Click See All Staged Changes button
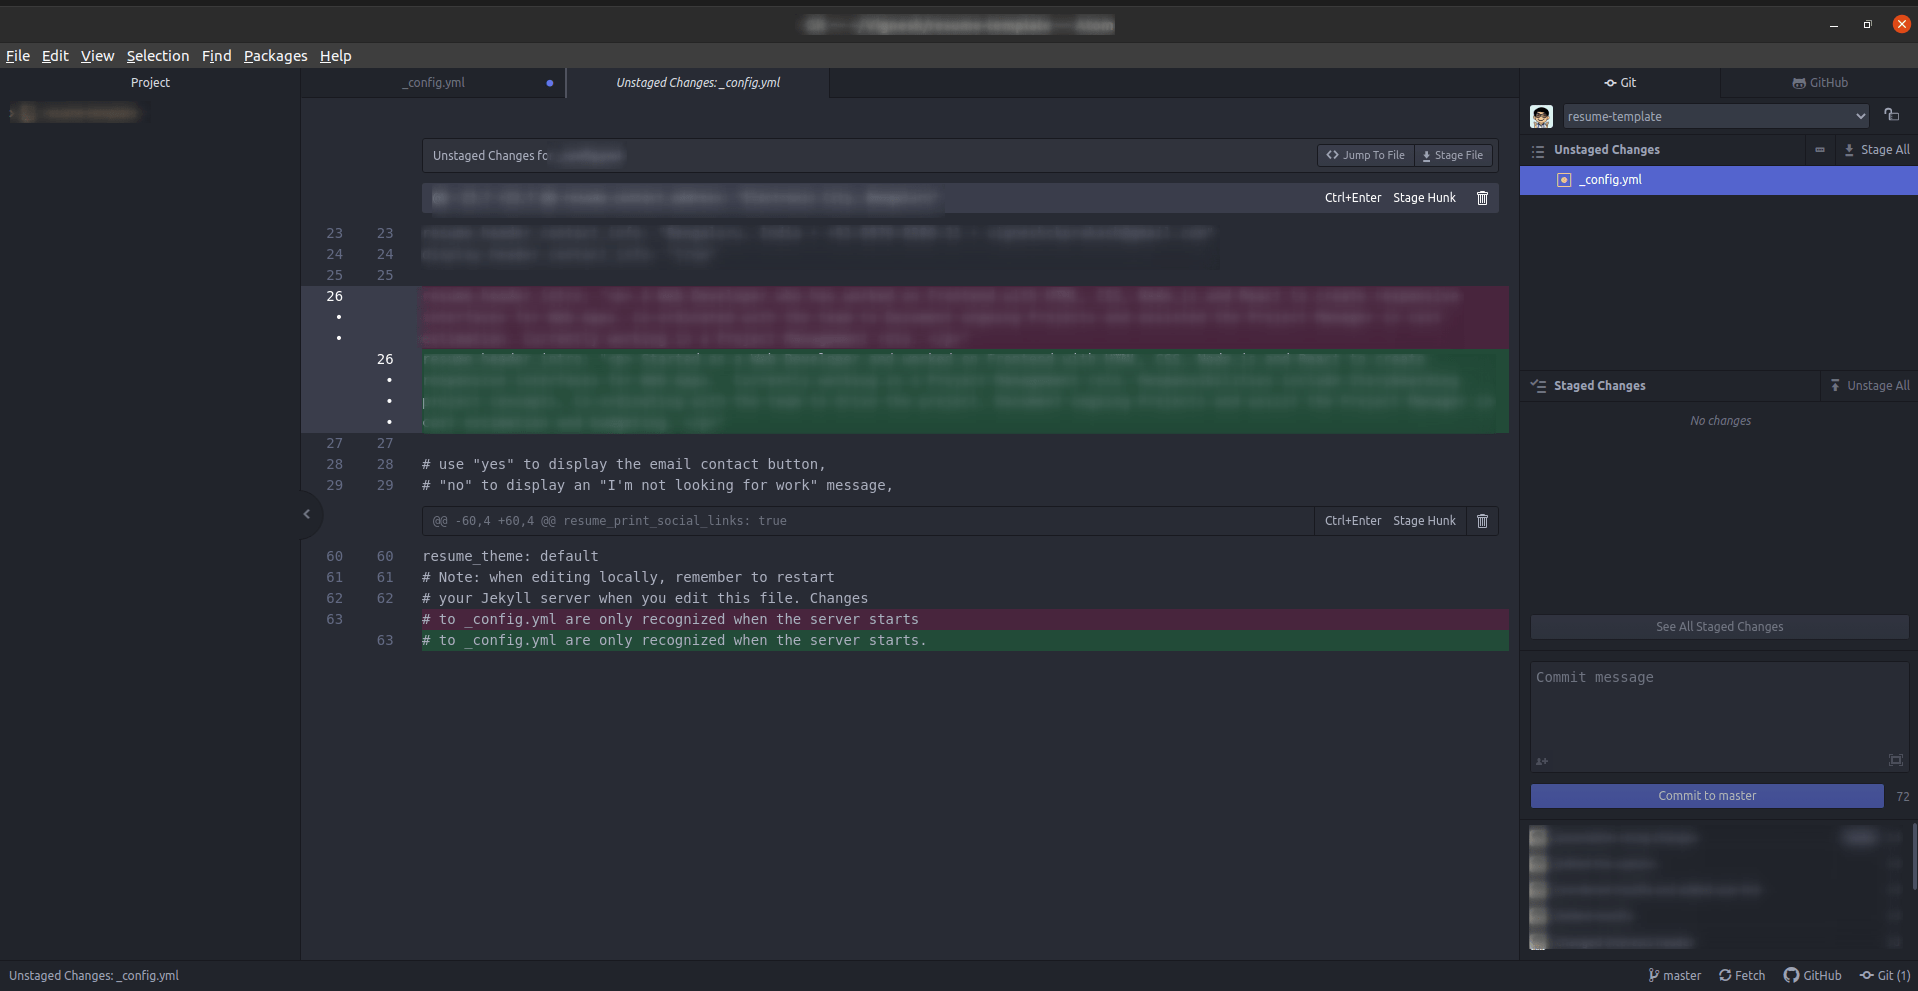1918x991 pixels. coord(1719,627)
